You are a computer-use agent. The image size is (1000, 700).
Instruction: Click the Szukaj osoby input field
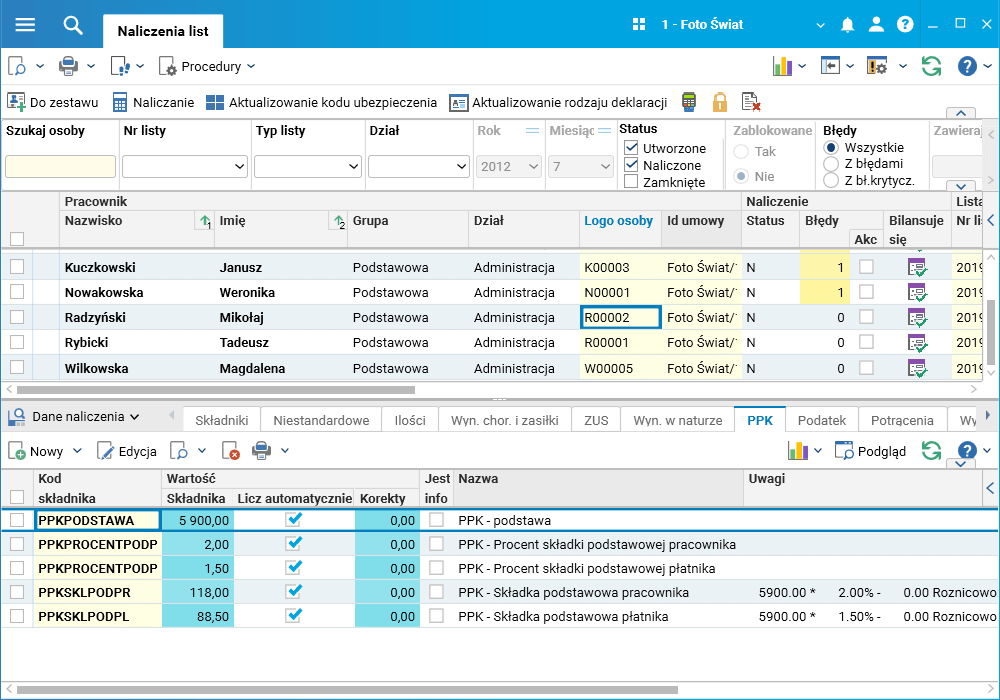click(60, 166)
